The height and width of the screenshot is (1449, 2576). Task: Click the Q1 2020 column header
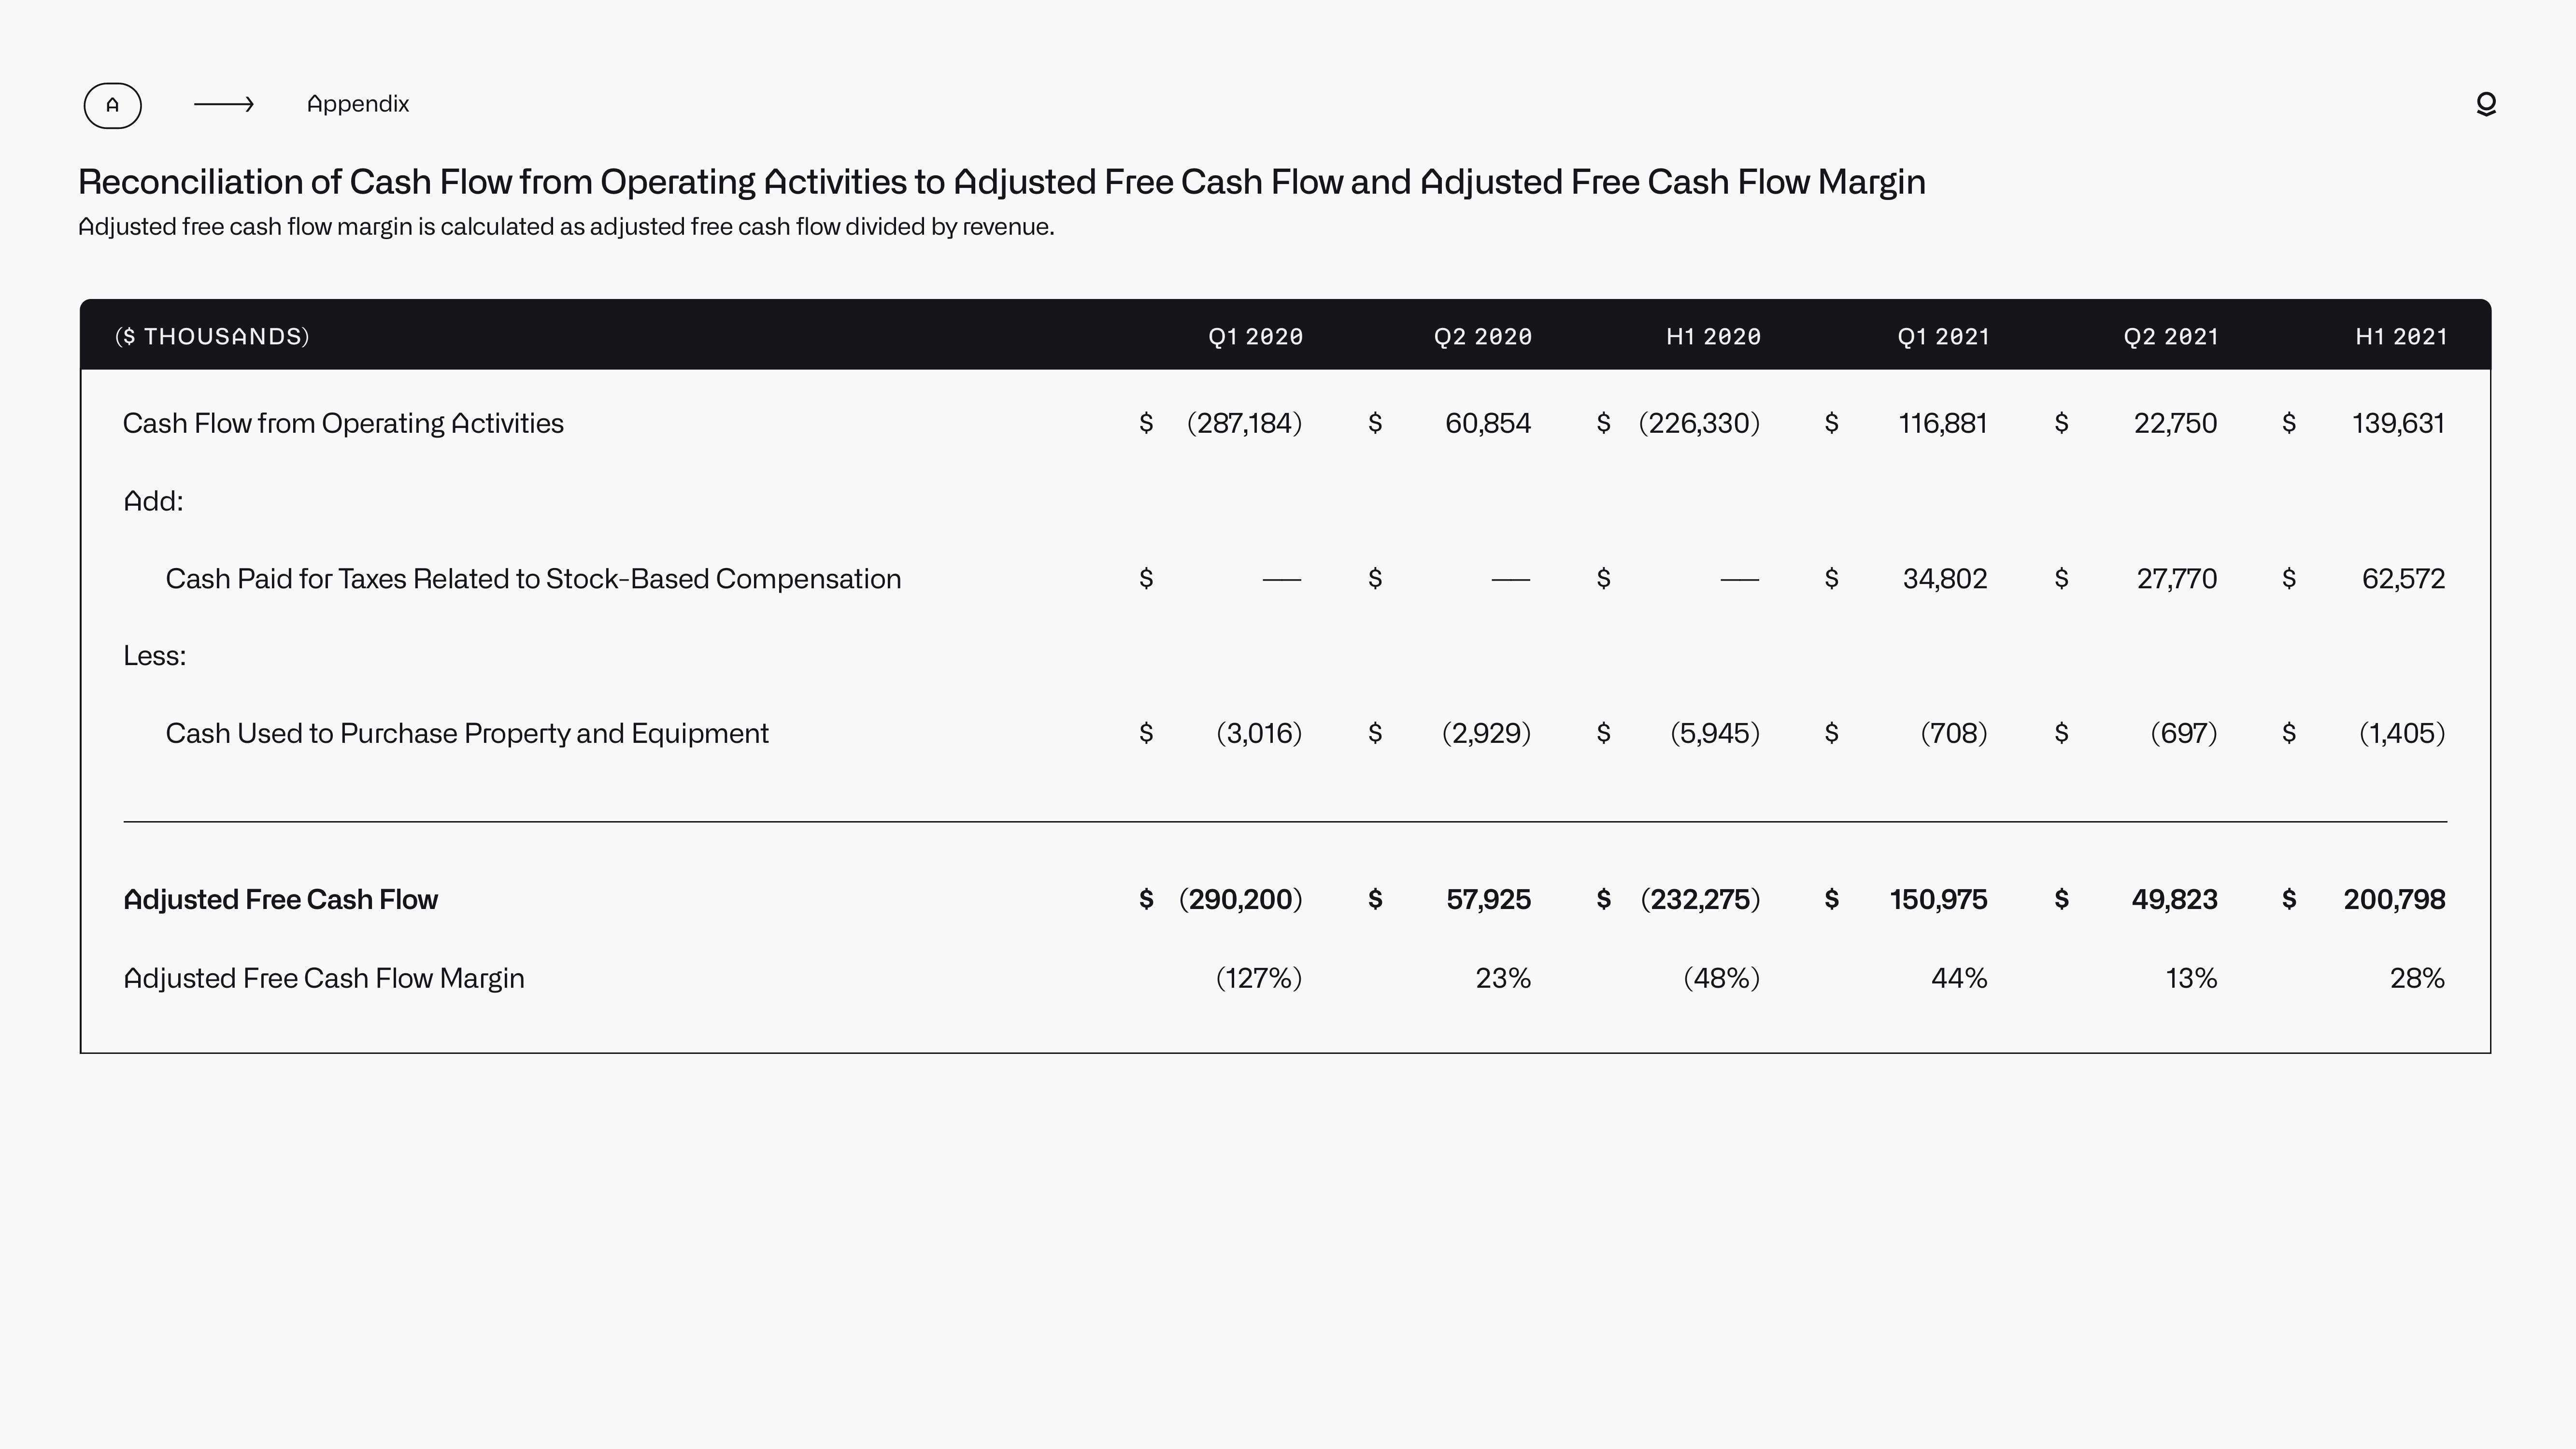[x=1256, y=337]
